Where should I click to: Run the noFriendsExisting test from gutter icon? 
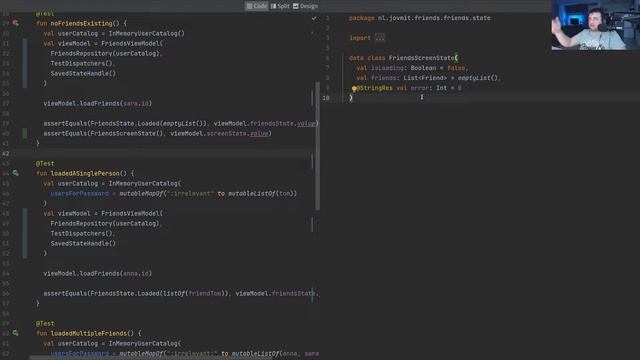click(16, 23)
